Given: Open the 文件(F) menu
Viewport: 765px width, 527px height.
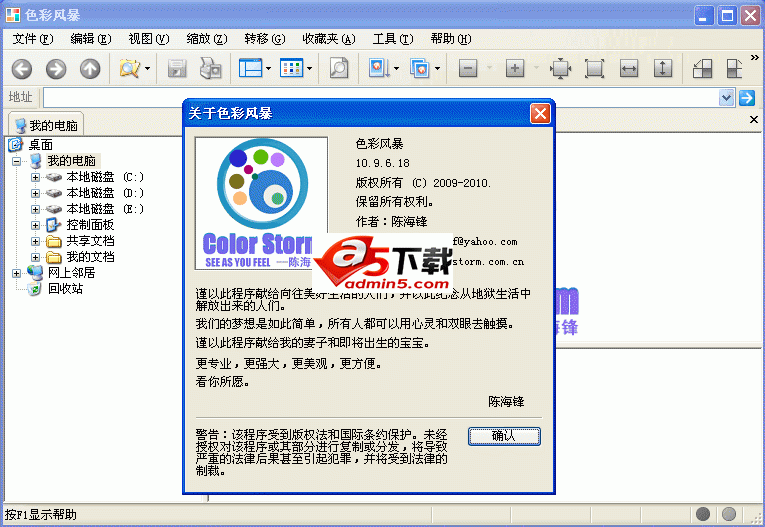Looking at the screenshot, I should tap(33, 39).
